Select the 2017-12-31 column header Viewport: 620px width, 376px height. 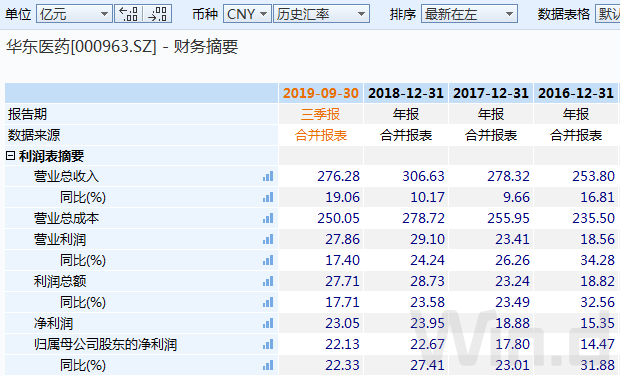491,93
